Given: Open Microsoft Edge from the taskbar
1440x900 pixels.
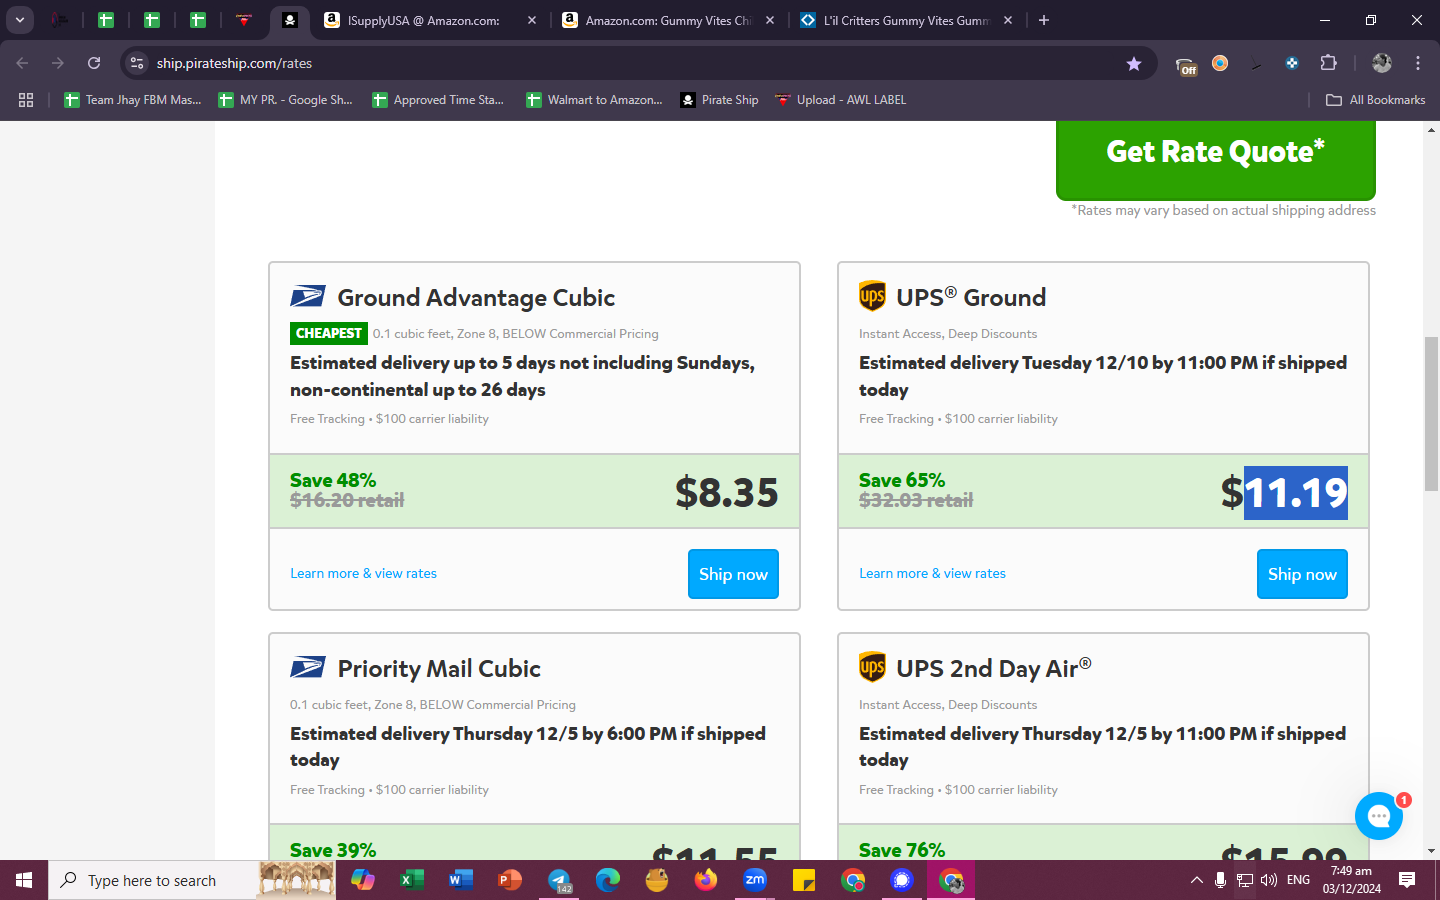Looking at the screenshot, I should (608, 880).
